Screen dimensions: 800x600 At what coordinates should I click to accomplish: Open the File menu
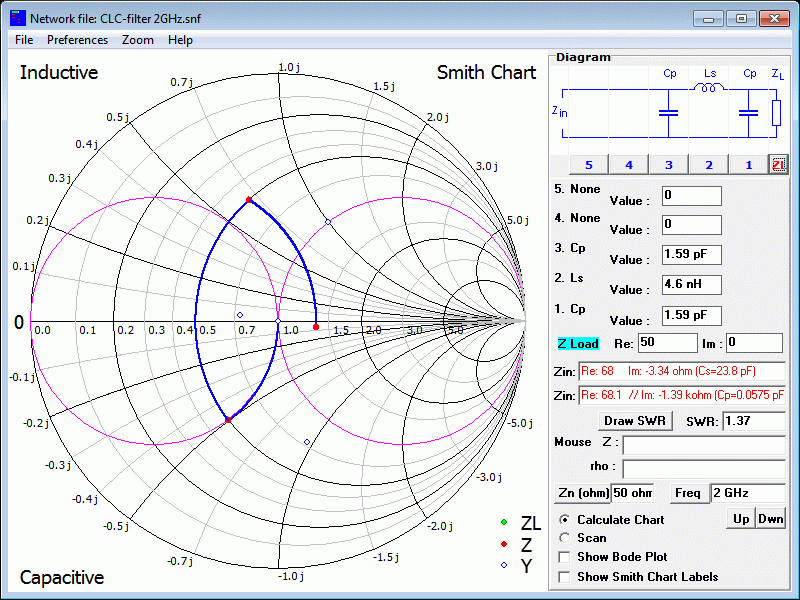coord(24,40)
